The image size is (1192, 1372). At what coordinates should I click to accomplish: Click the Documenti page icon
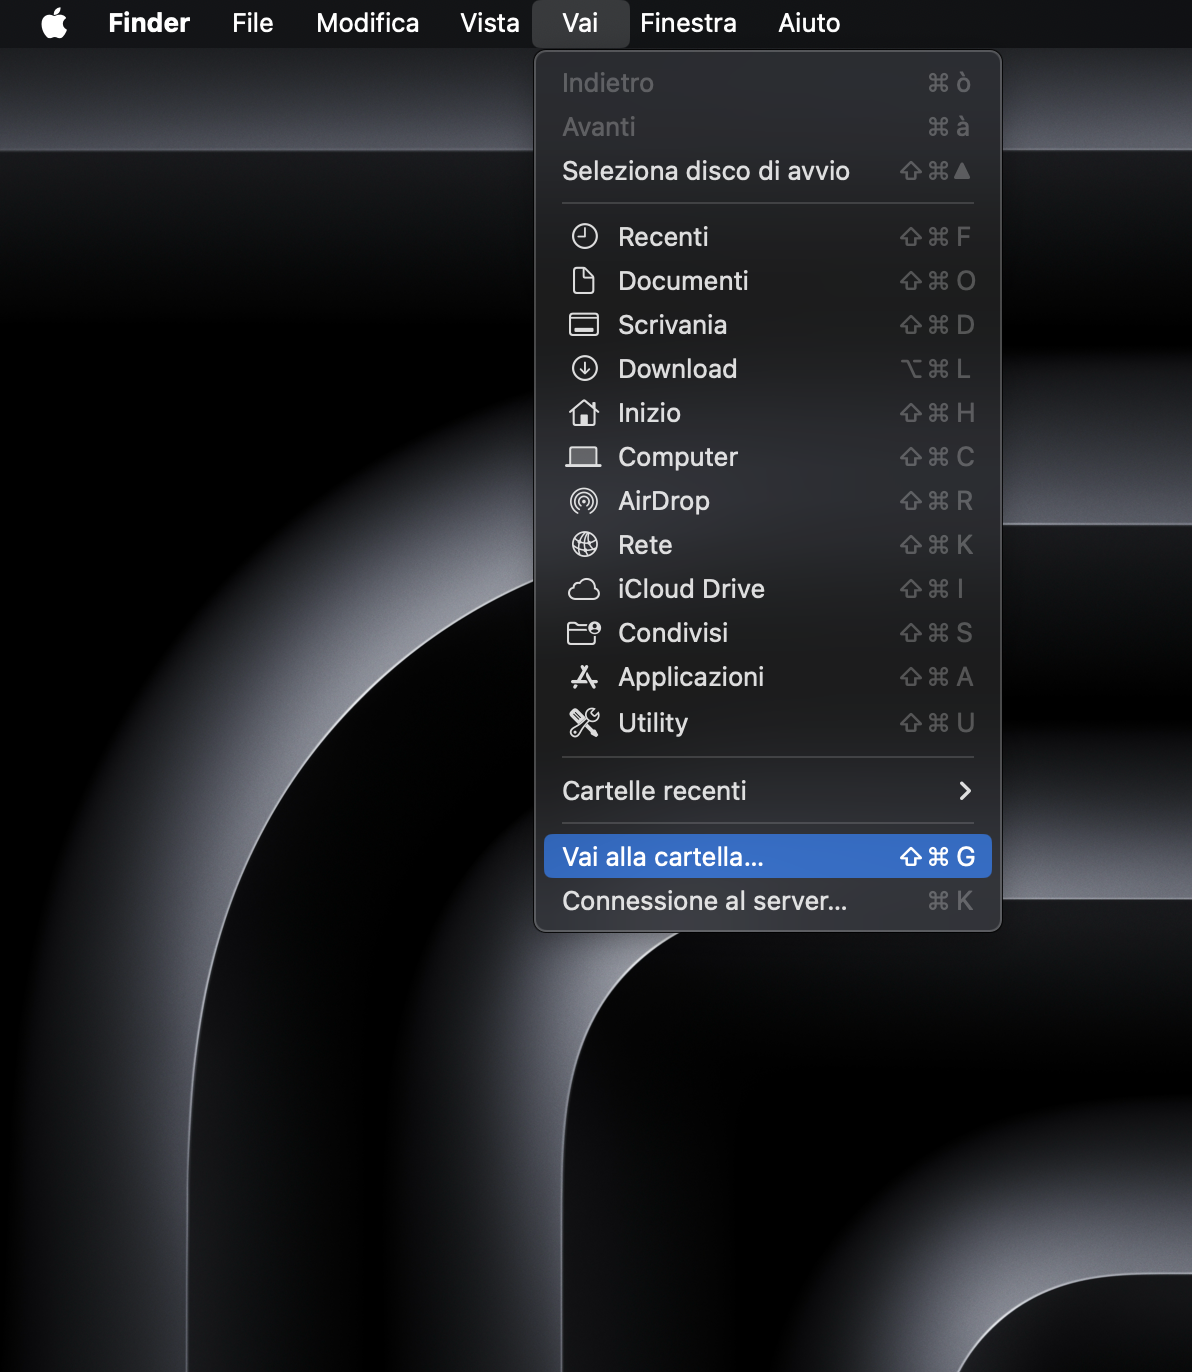coord(584,281)
